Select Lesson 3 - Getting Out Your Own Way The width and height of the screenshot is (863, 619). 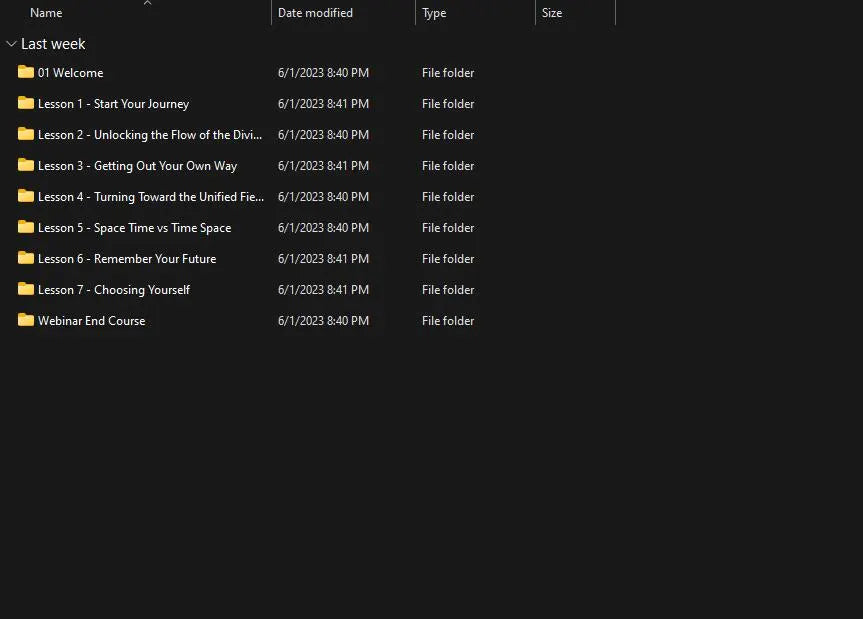(x=137, y=166)
